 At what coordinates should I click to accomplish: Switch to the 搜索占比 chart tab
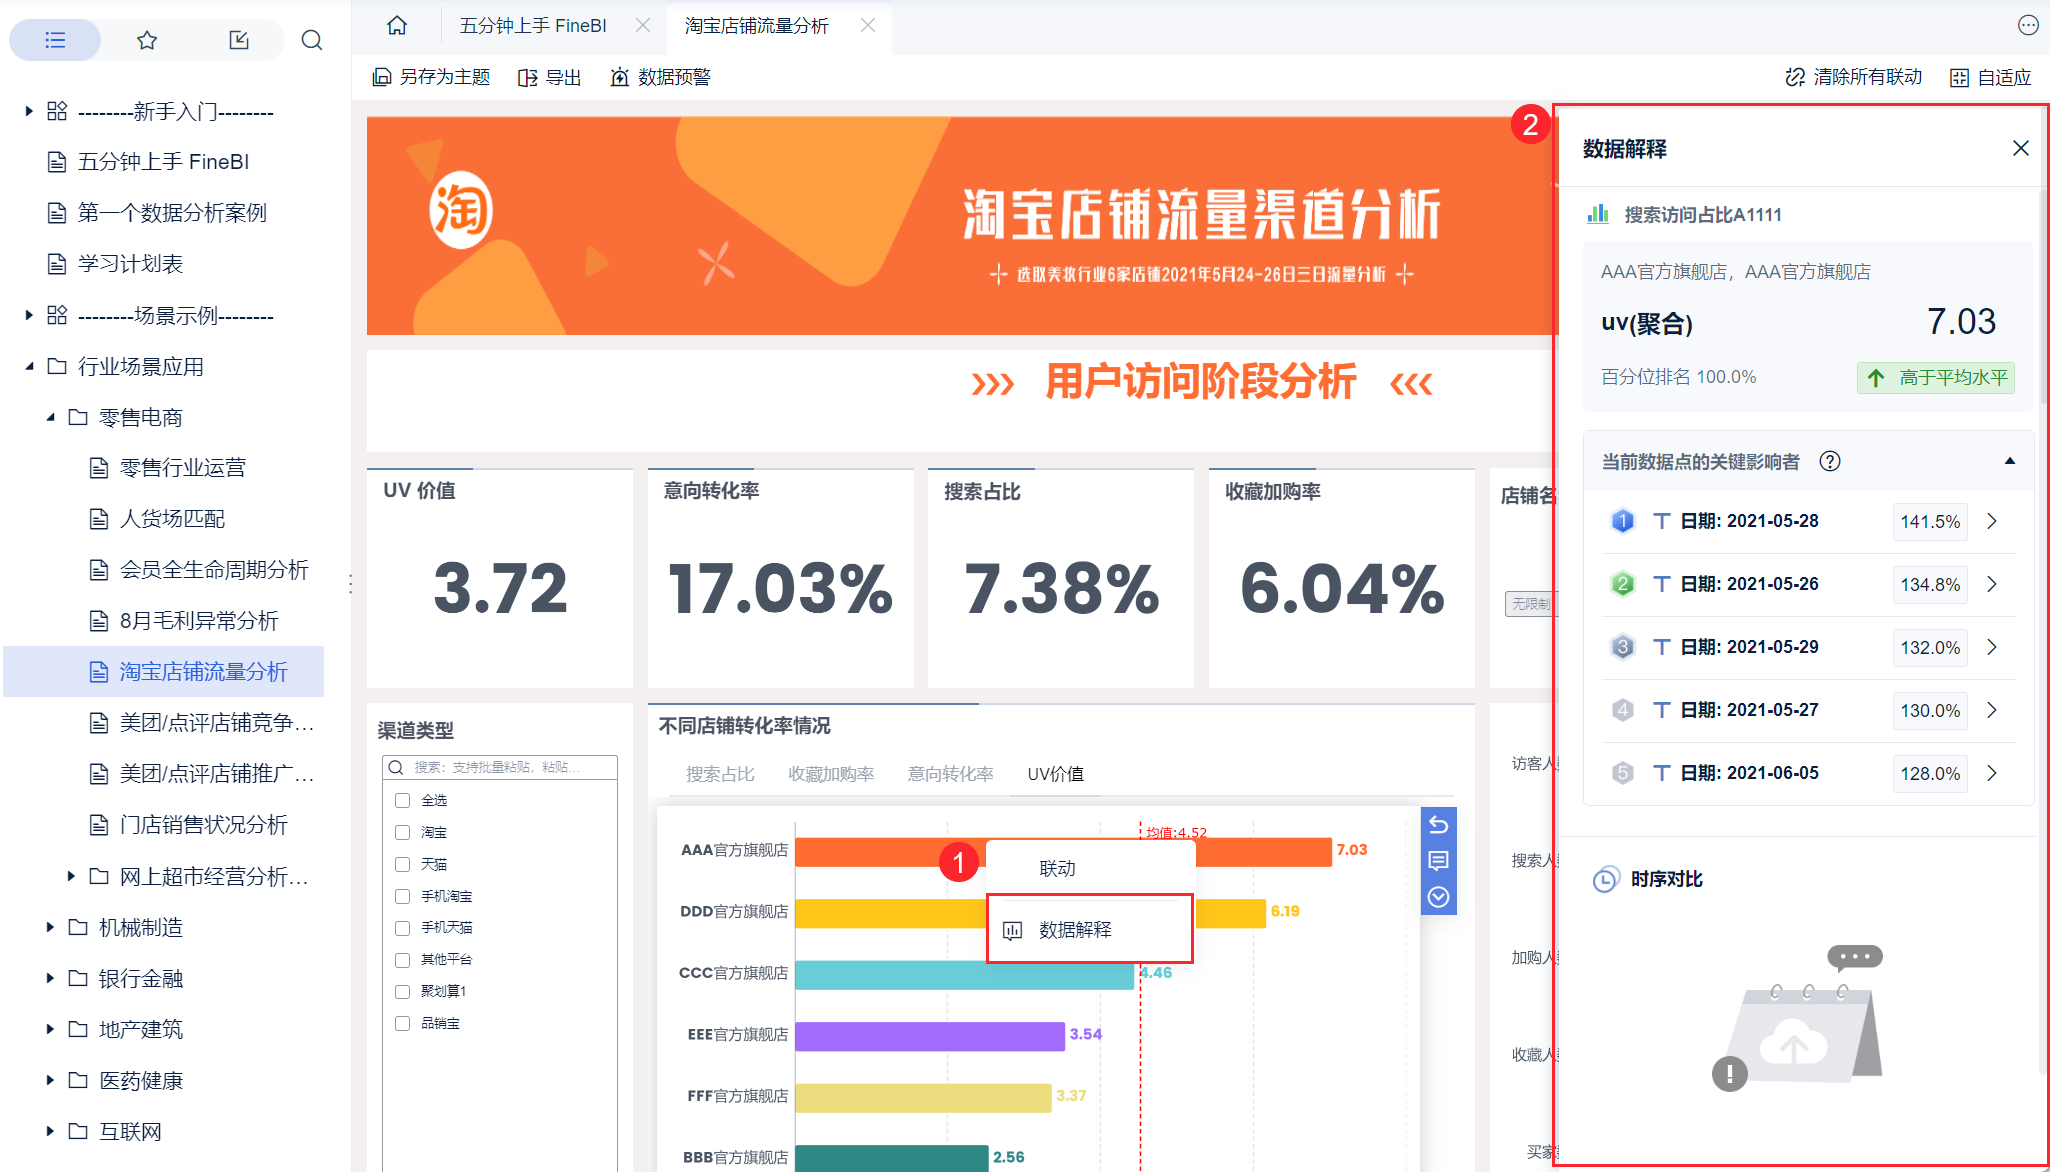click(x=720, y=774)
